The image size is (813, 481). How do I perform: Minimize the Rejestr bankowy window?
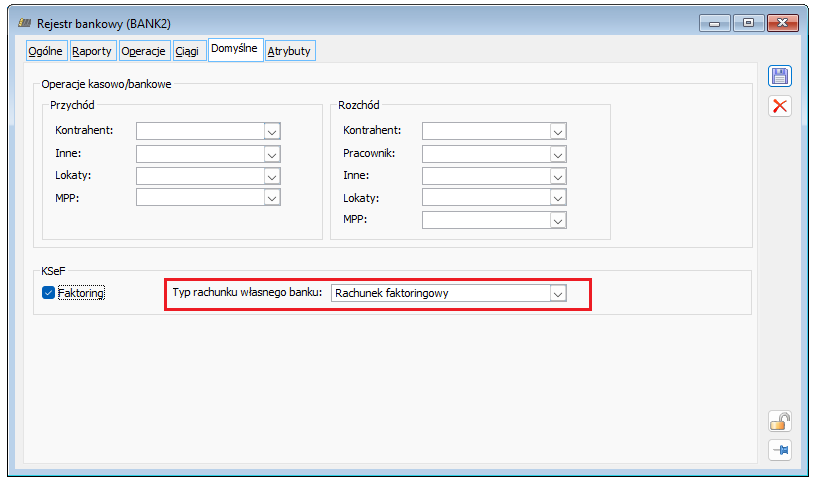[x=714, y=23]
